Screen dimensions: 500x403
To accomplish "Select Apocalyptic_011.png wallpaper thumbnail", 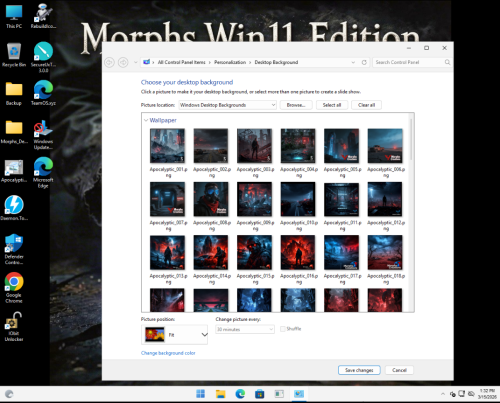I will 341,199.
